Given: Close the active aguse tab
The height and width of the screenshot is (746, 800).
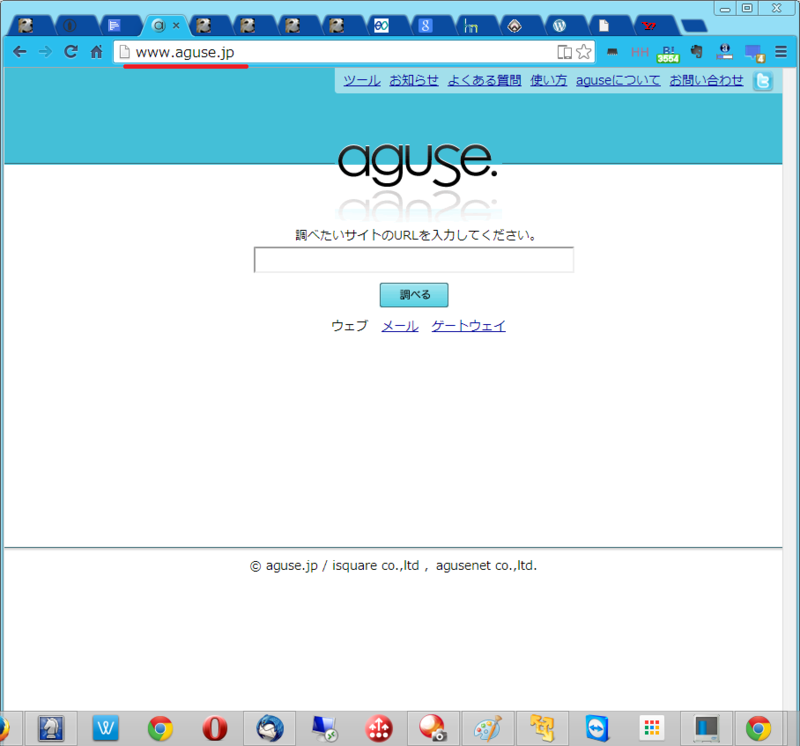Looking at the screenshot, I should [176, 25].
